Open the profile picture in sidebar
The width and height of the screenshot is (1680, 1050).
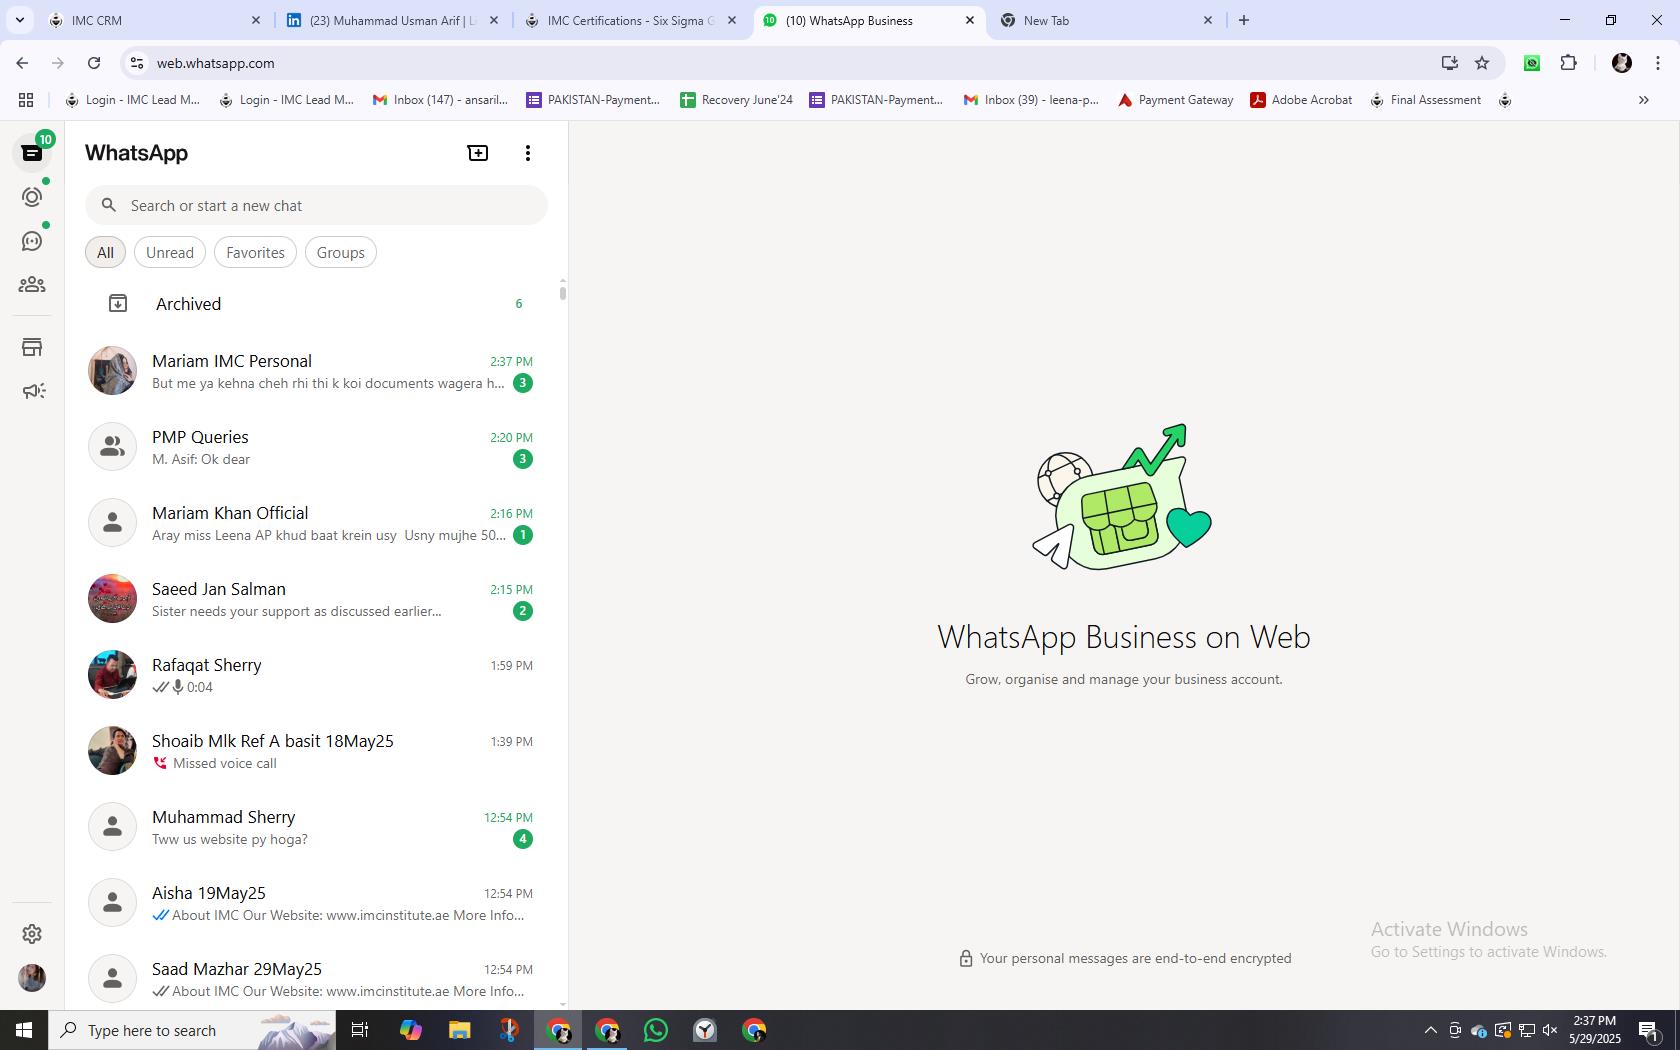pos(32,977)
